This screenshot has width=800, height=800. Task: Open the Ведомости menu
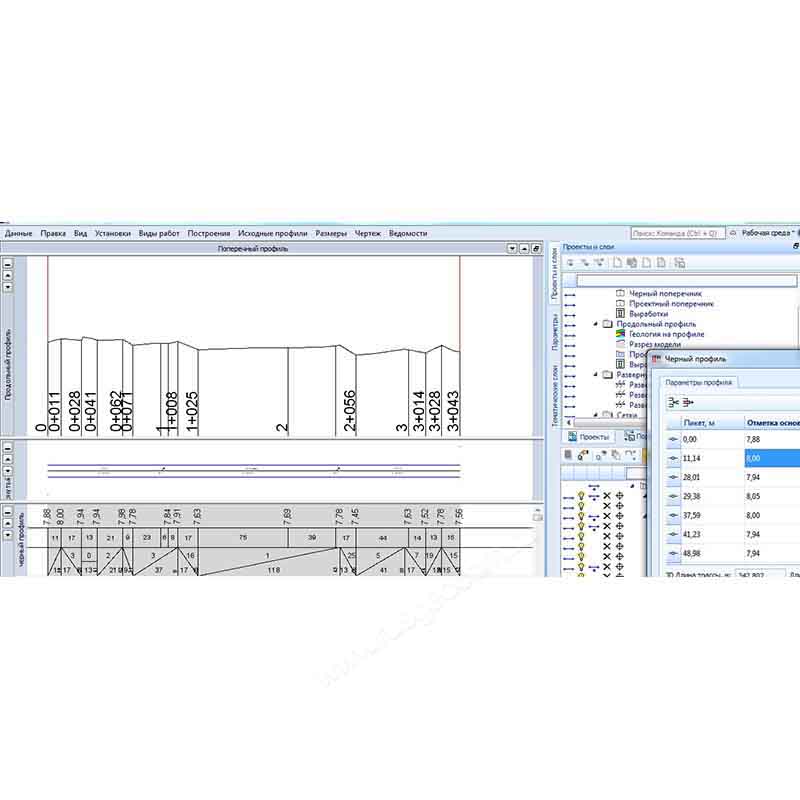point(408,233)
